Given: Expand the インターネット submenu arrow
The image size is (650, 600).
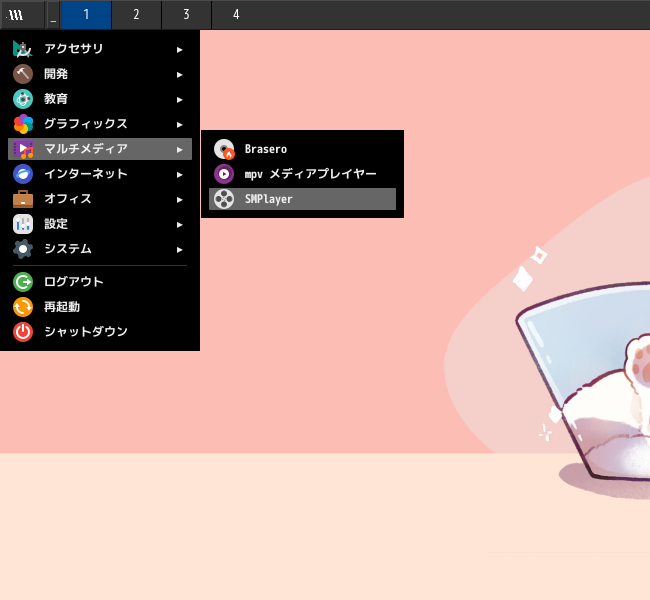Looking at the screenshot, I should 179,175.
